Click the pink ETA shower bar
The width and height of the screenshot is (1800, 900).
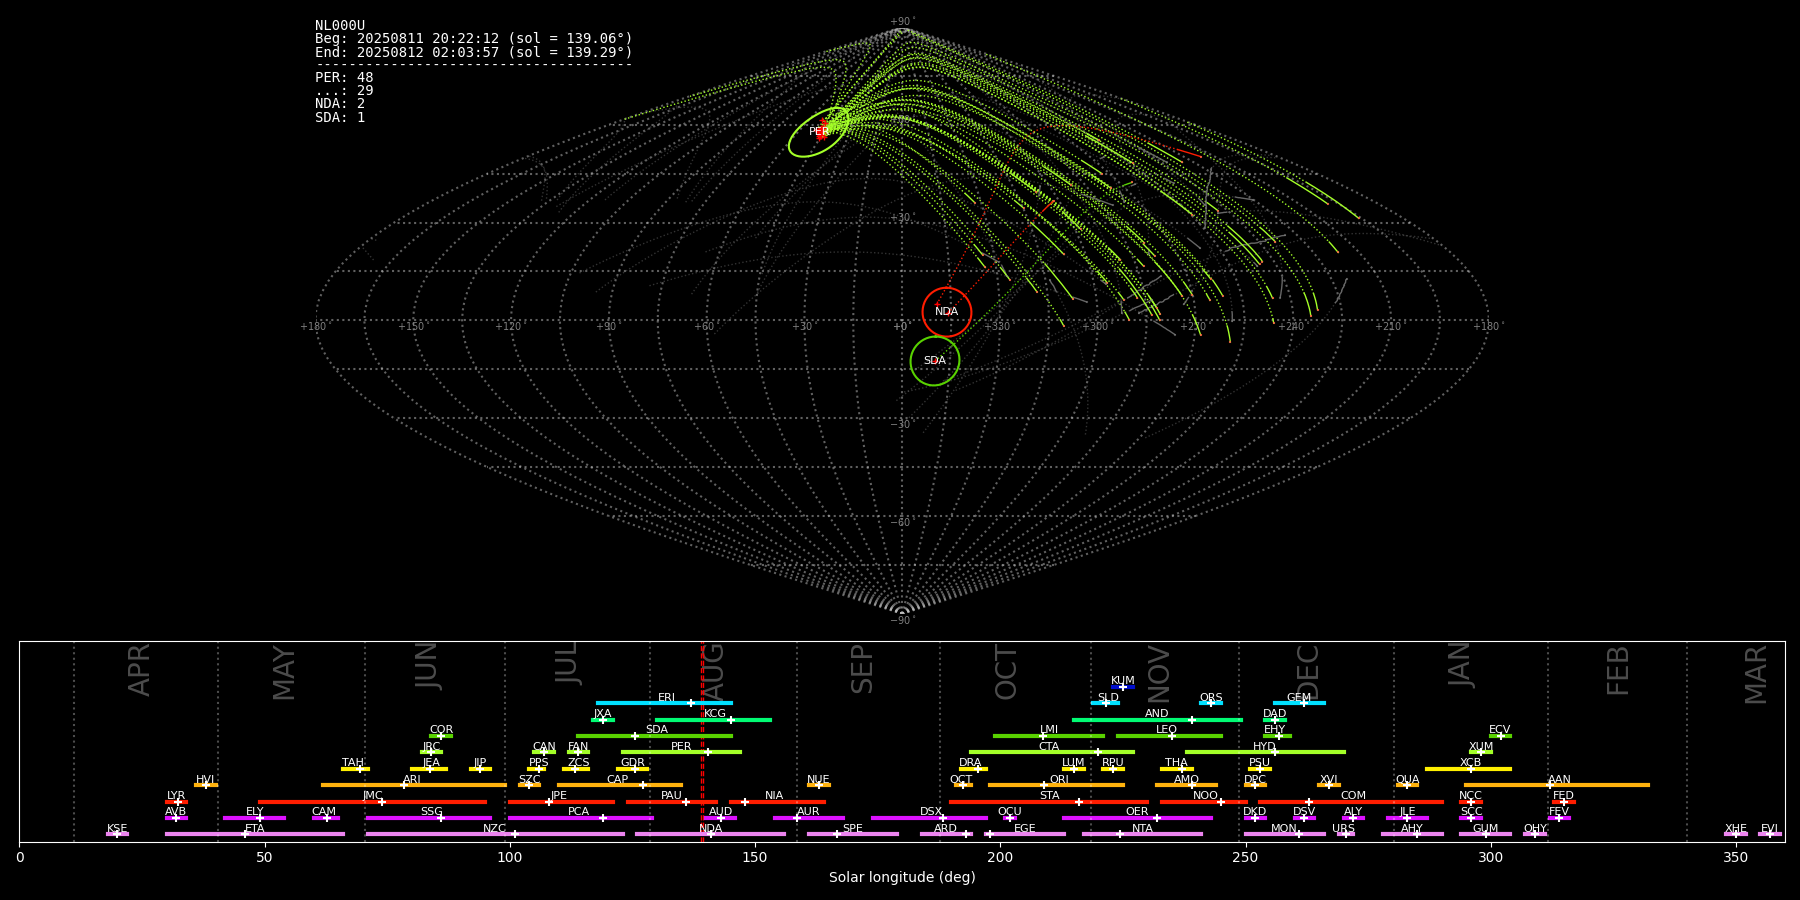(255, 834)
